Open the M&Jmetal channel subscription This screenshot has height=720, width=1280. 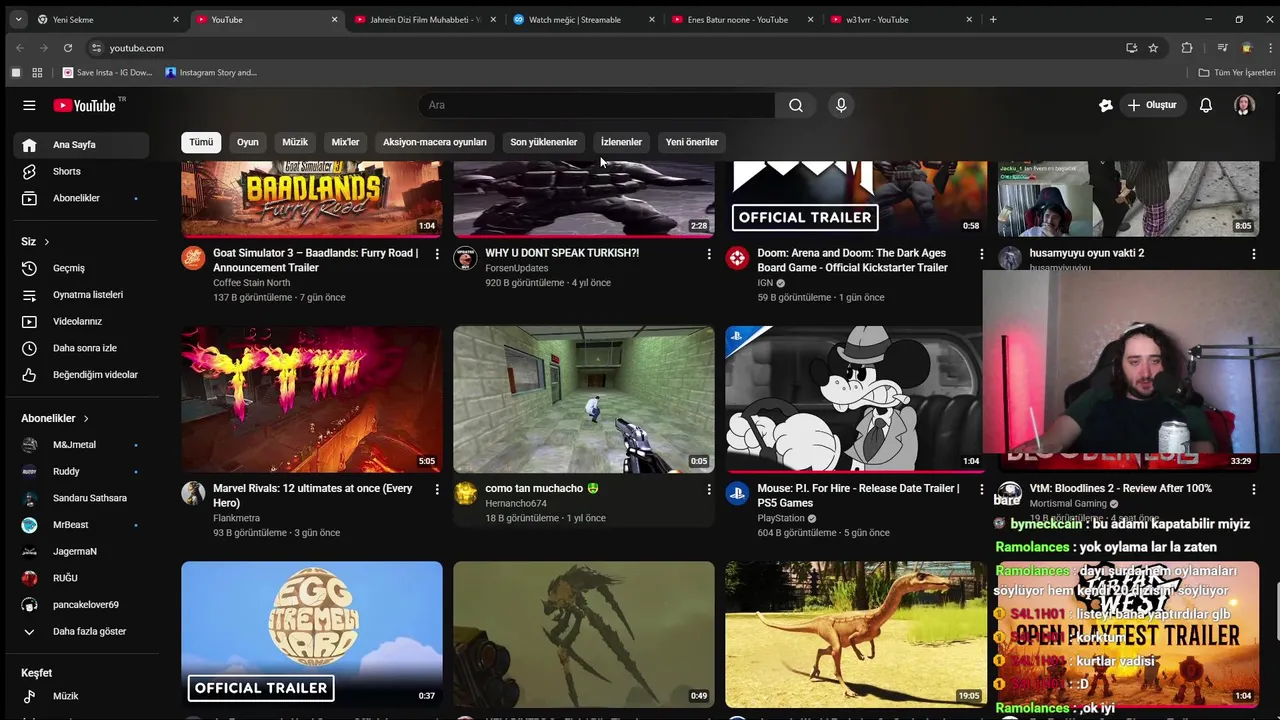pyautogui.click(x=81, y=445)
